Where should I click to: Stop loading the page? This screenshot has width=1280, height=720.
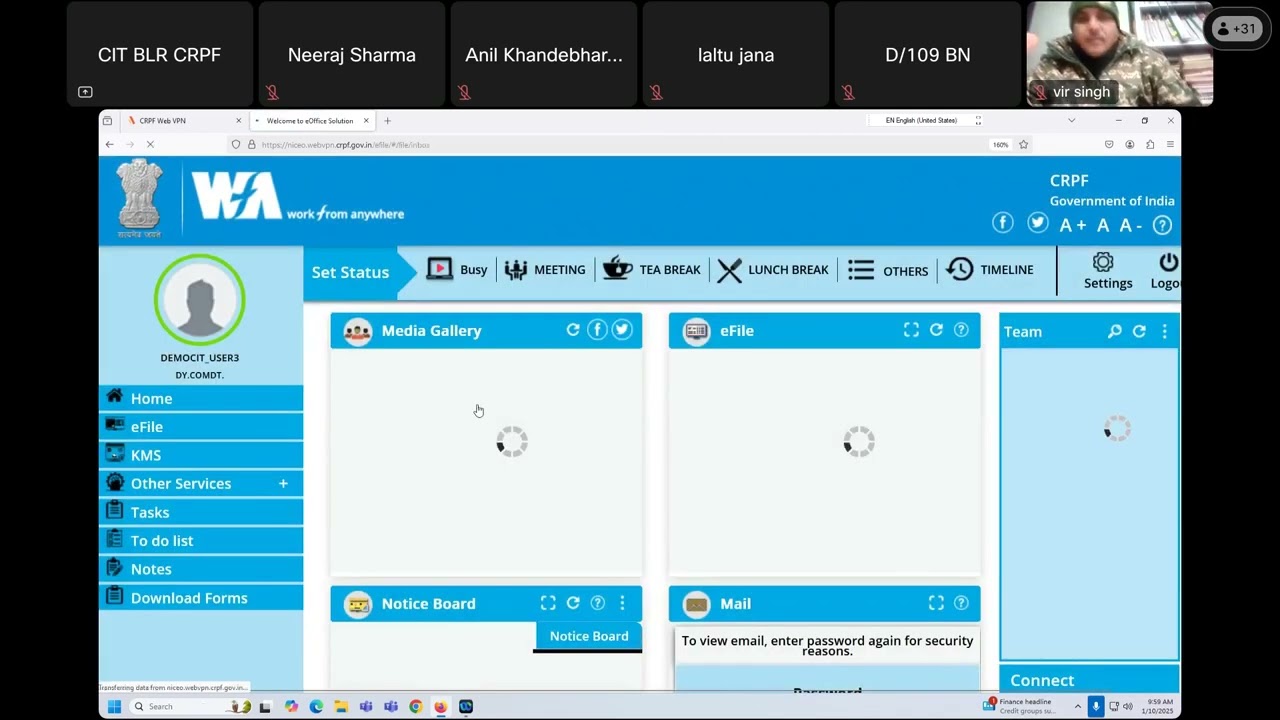150,145
